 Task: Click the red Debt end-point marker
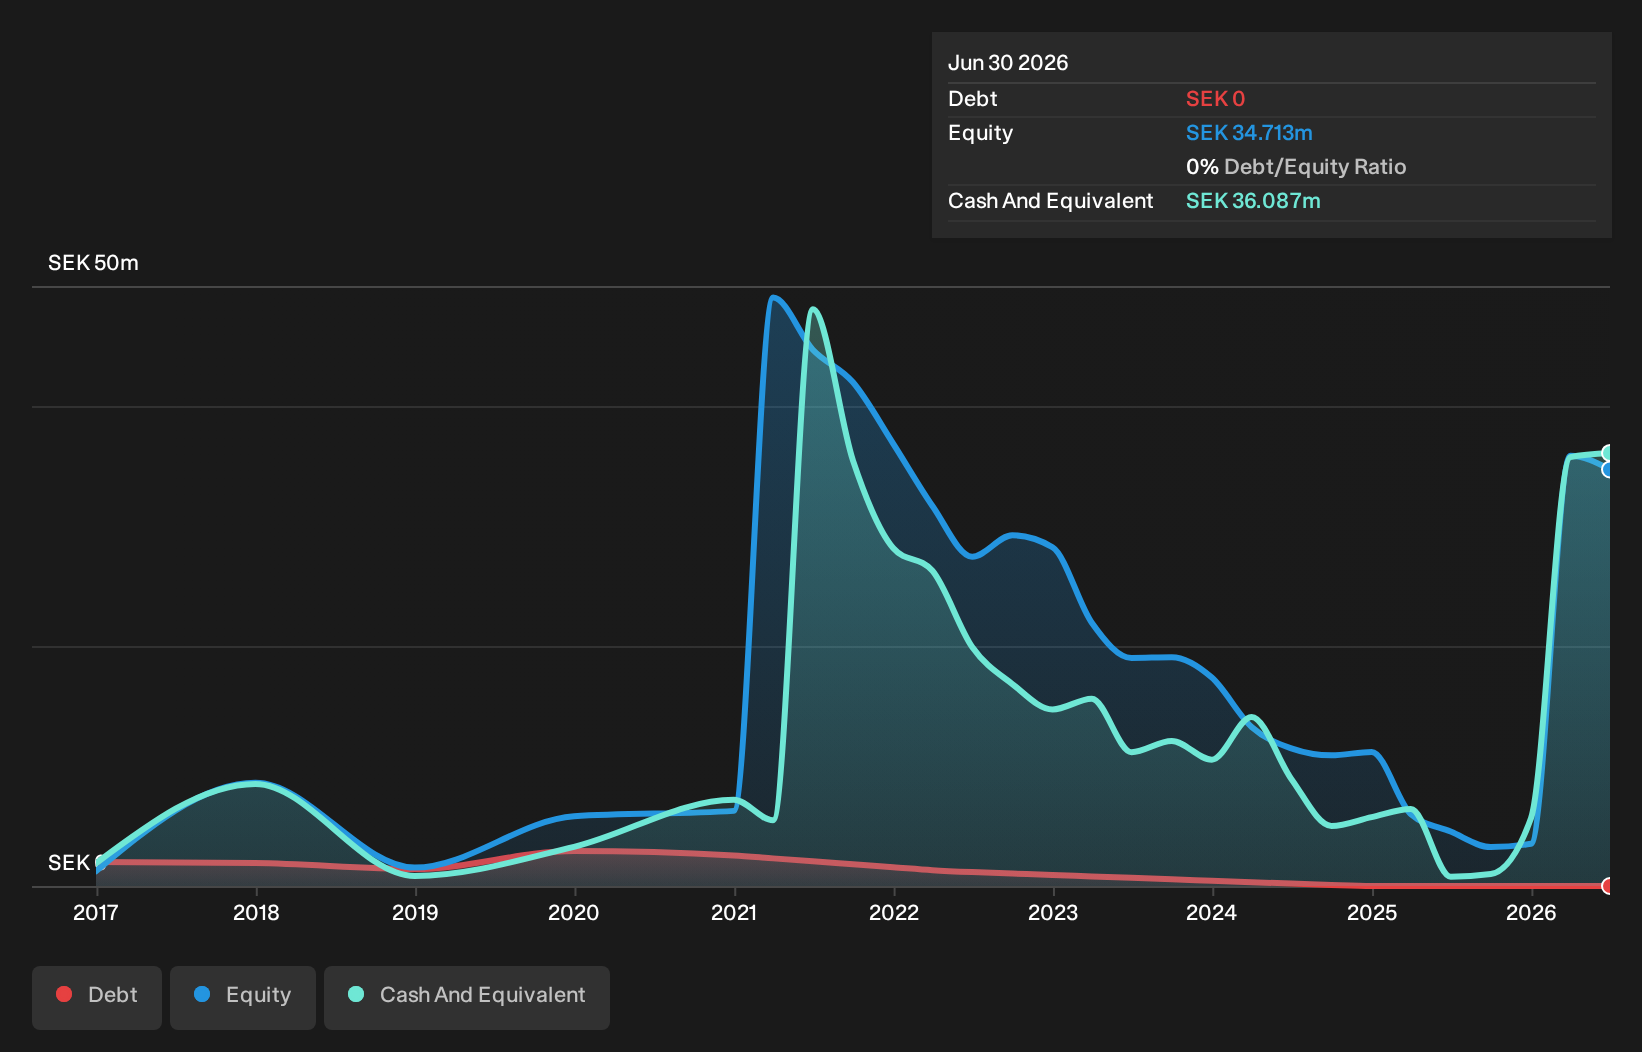1608,885
